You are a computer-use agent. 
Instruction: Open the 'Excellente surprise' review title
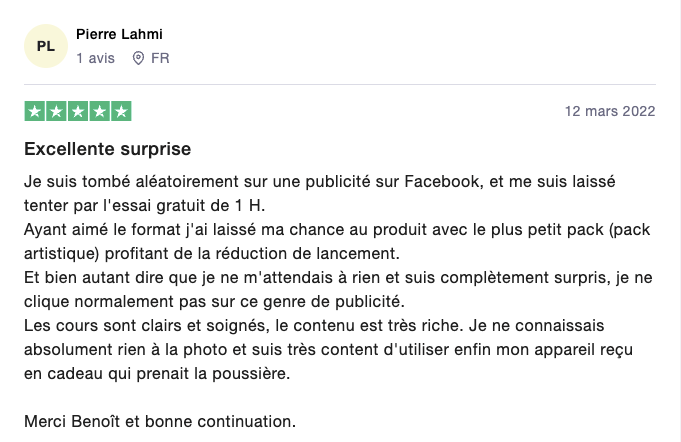(108, 149)
